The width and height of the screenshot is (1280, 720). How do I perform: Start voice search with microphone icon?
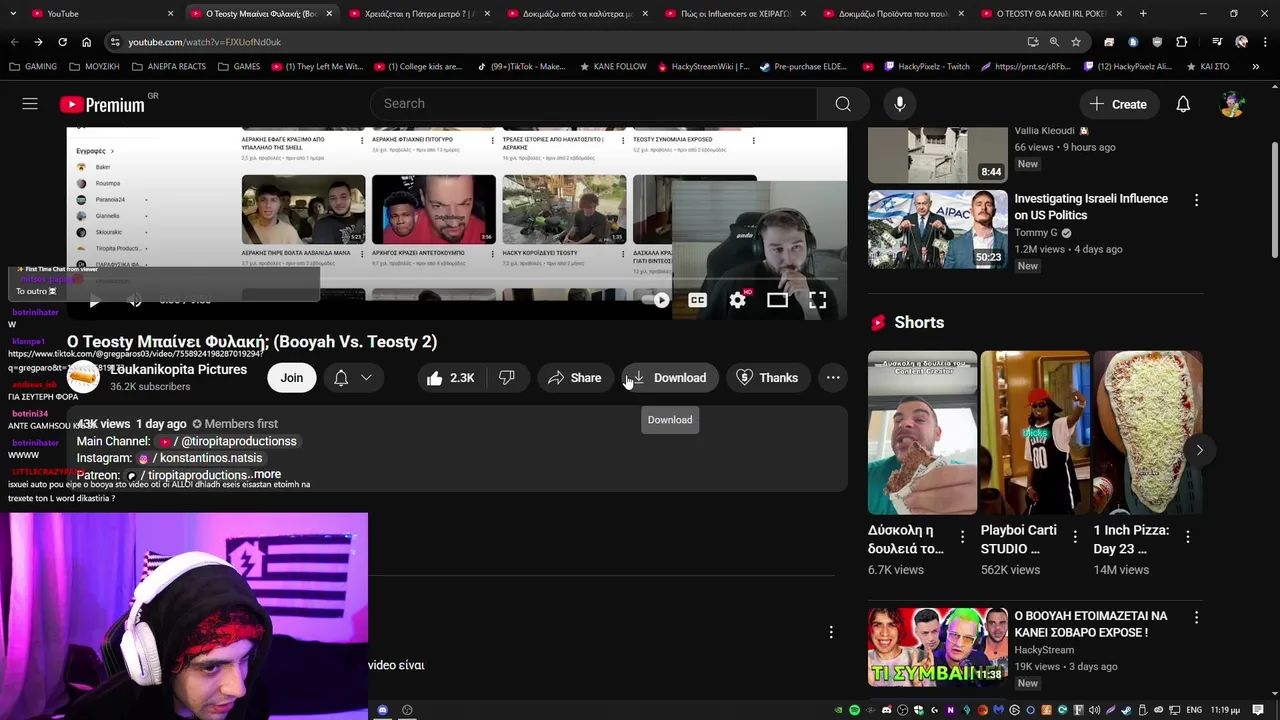coord(900,104)
